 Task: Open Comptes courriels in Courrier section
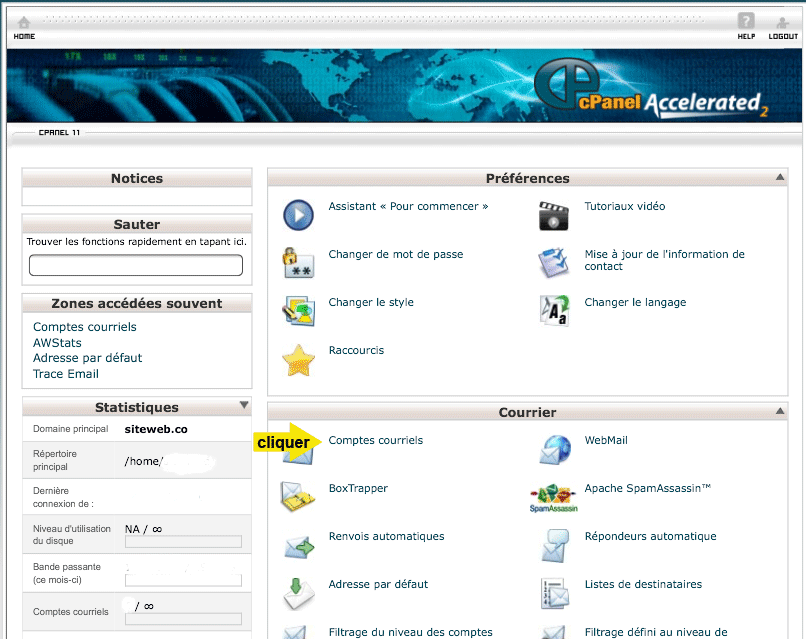tap(375, 440)
